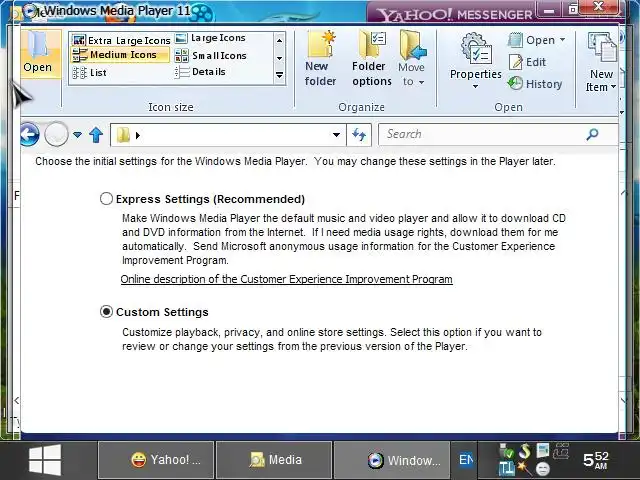Expand the icon size gallery list
The height and width of the screenshot is (480, 640).
click(280, 75)
